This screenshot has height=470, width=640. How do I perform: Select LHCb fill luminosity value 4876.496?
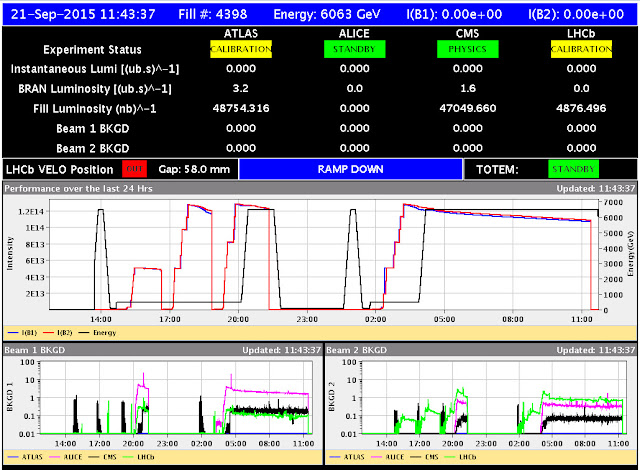pyautogui.click(x=581, y=109)
